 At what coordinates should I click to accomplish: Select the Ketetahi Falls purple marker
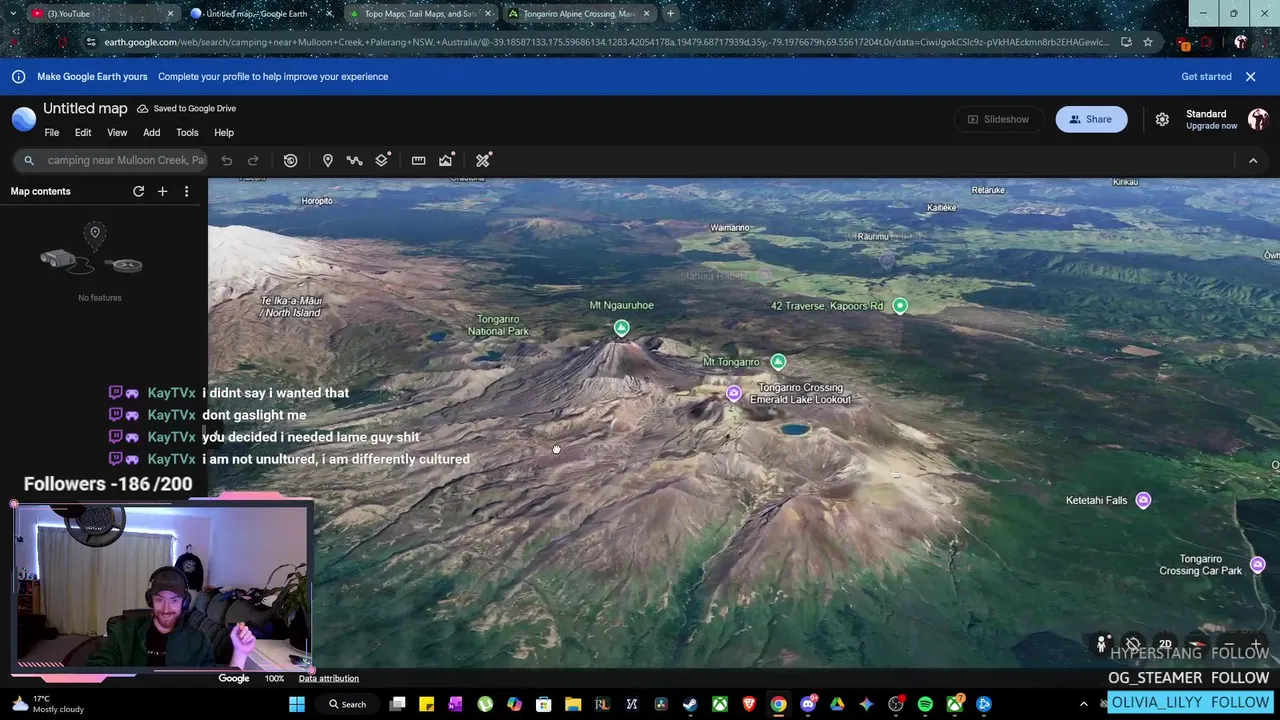coord(1143,500)
